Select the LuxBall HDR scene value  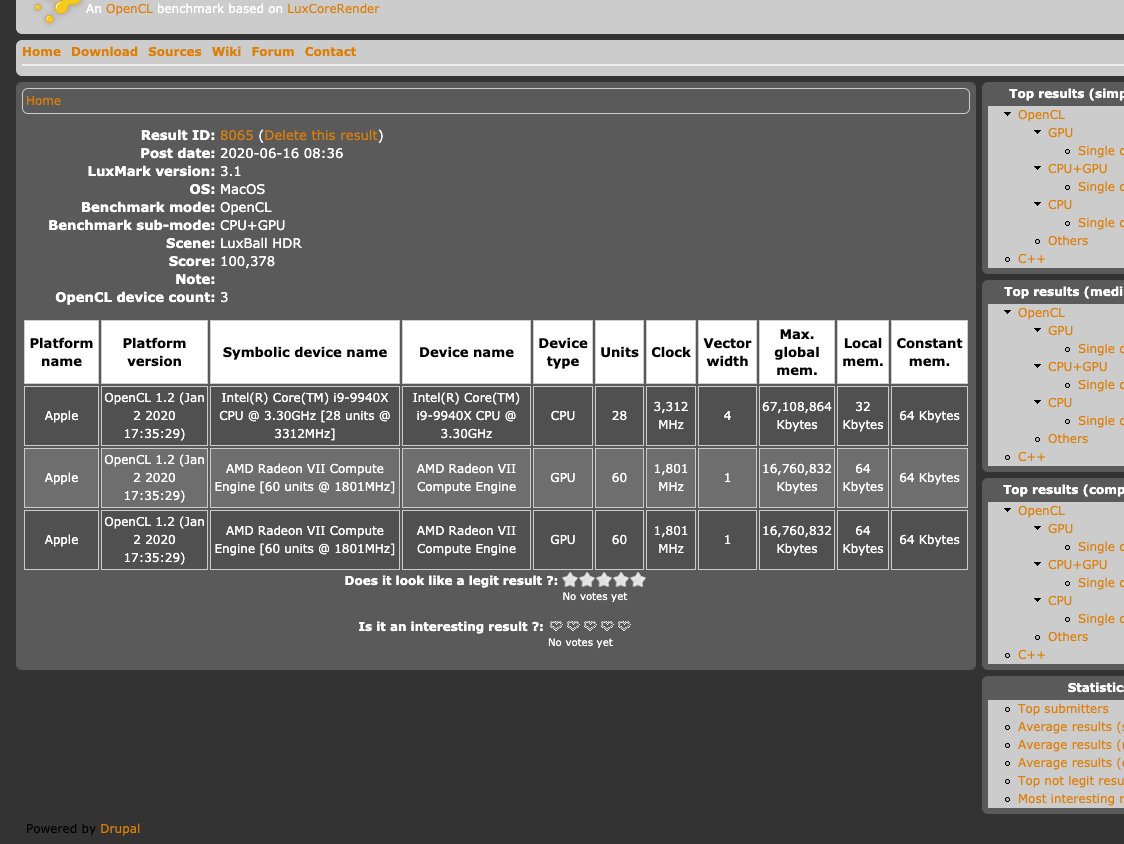pos(260,244)
